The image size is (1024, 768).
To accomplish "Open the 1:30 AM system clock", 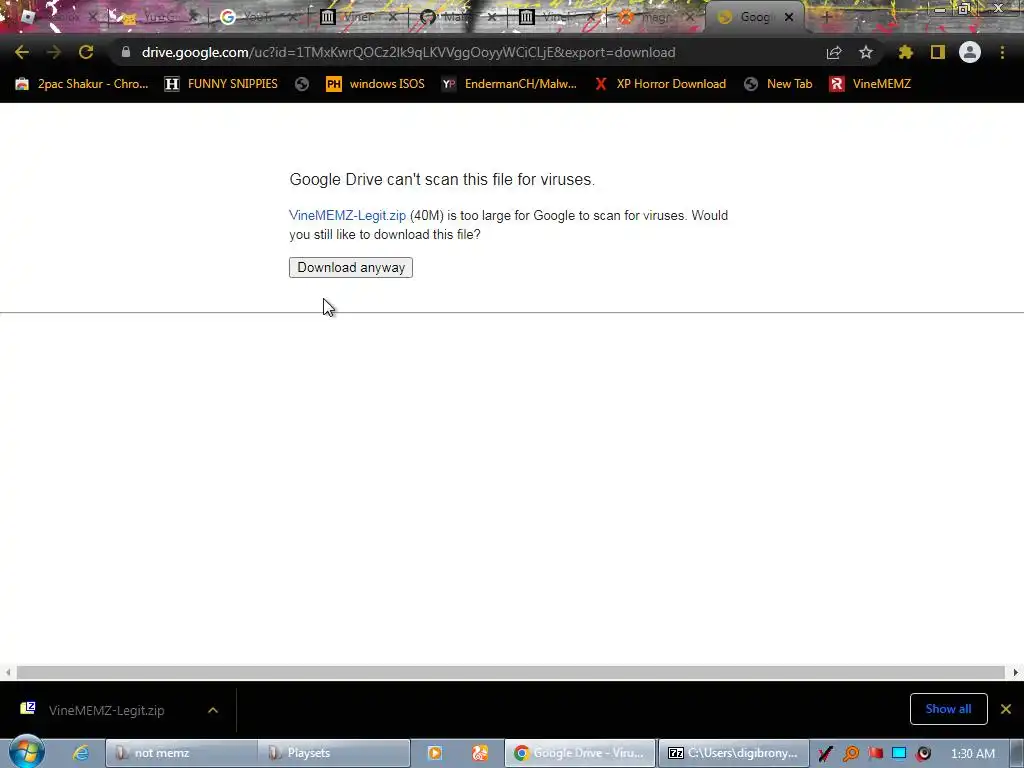I will [972, 754].
